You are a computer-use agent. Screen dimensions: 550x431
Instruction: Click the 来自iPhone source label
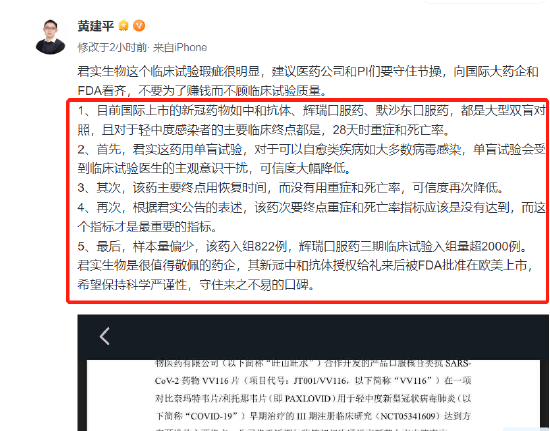pos(180,47)
